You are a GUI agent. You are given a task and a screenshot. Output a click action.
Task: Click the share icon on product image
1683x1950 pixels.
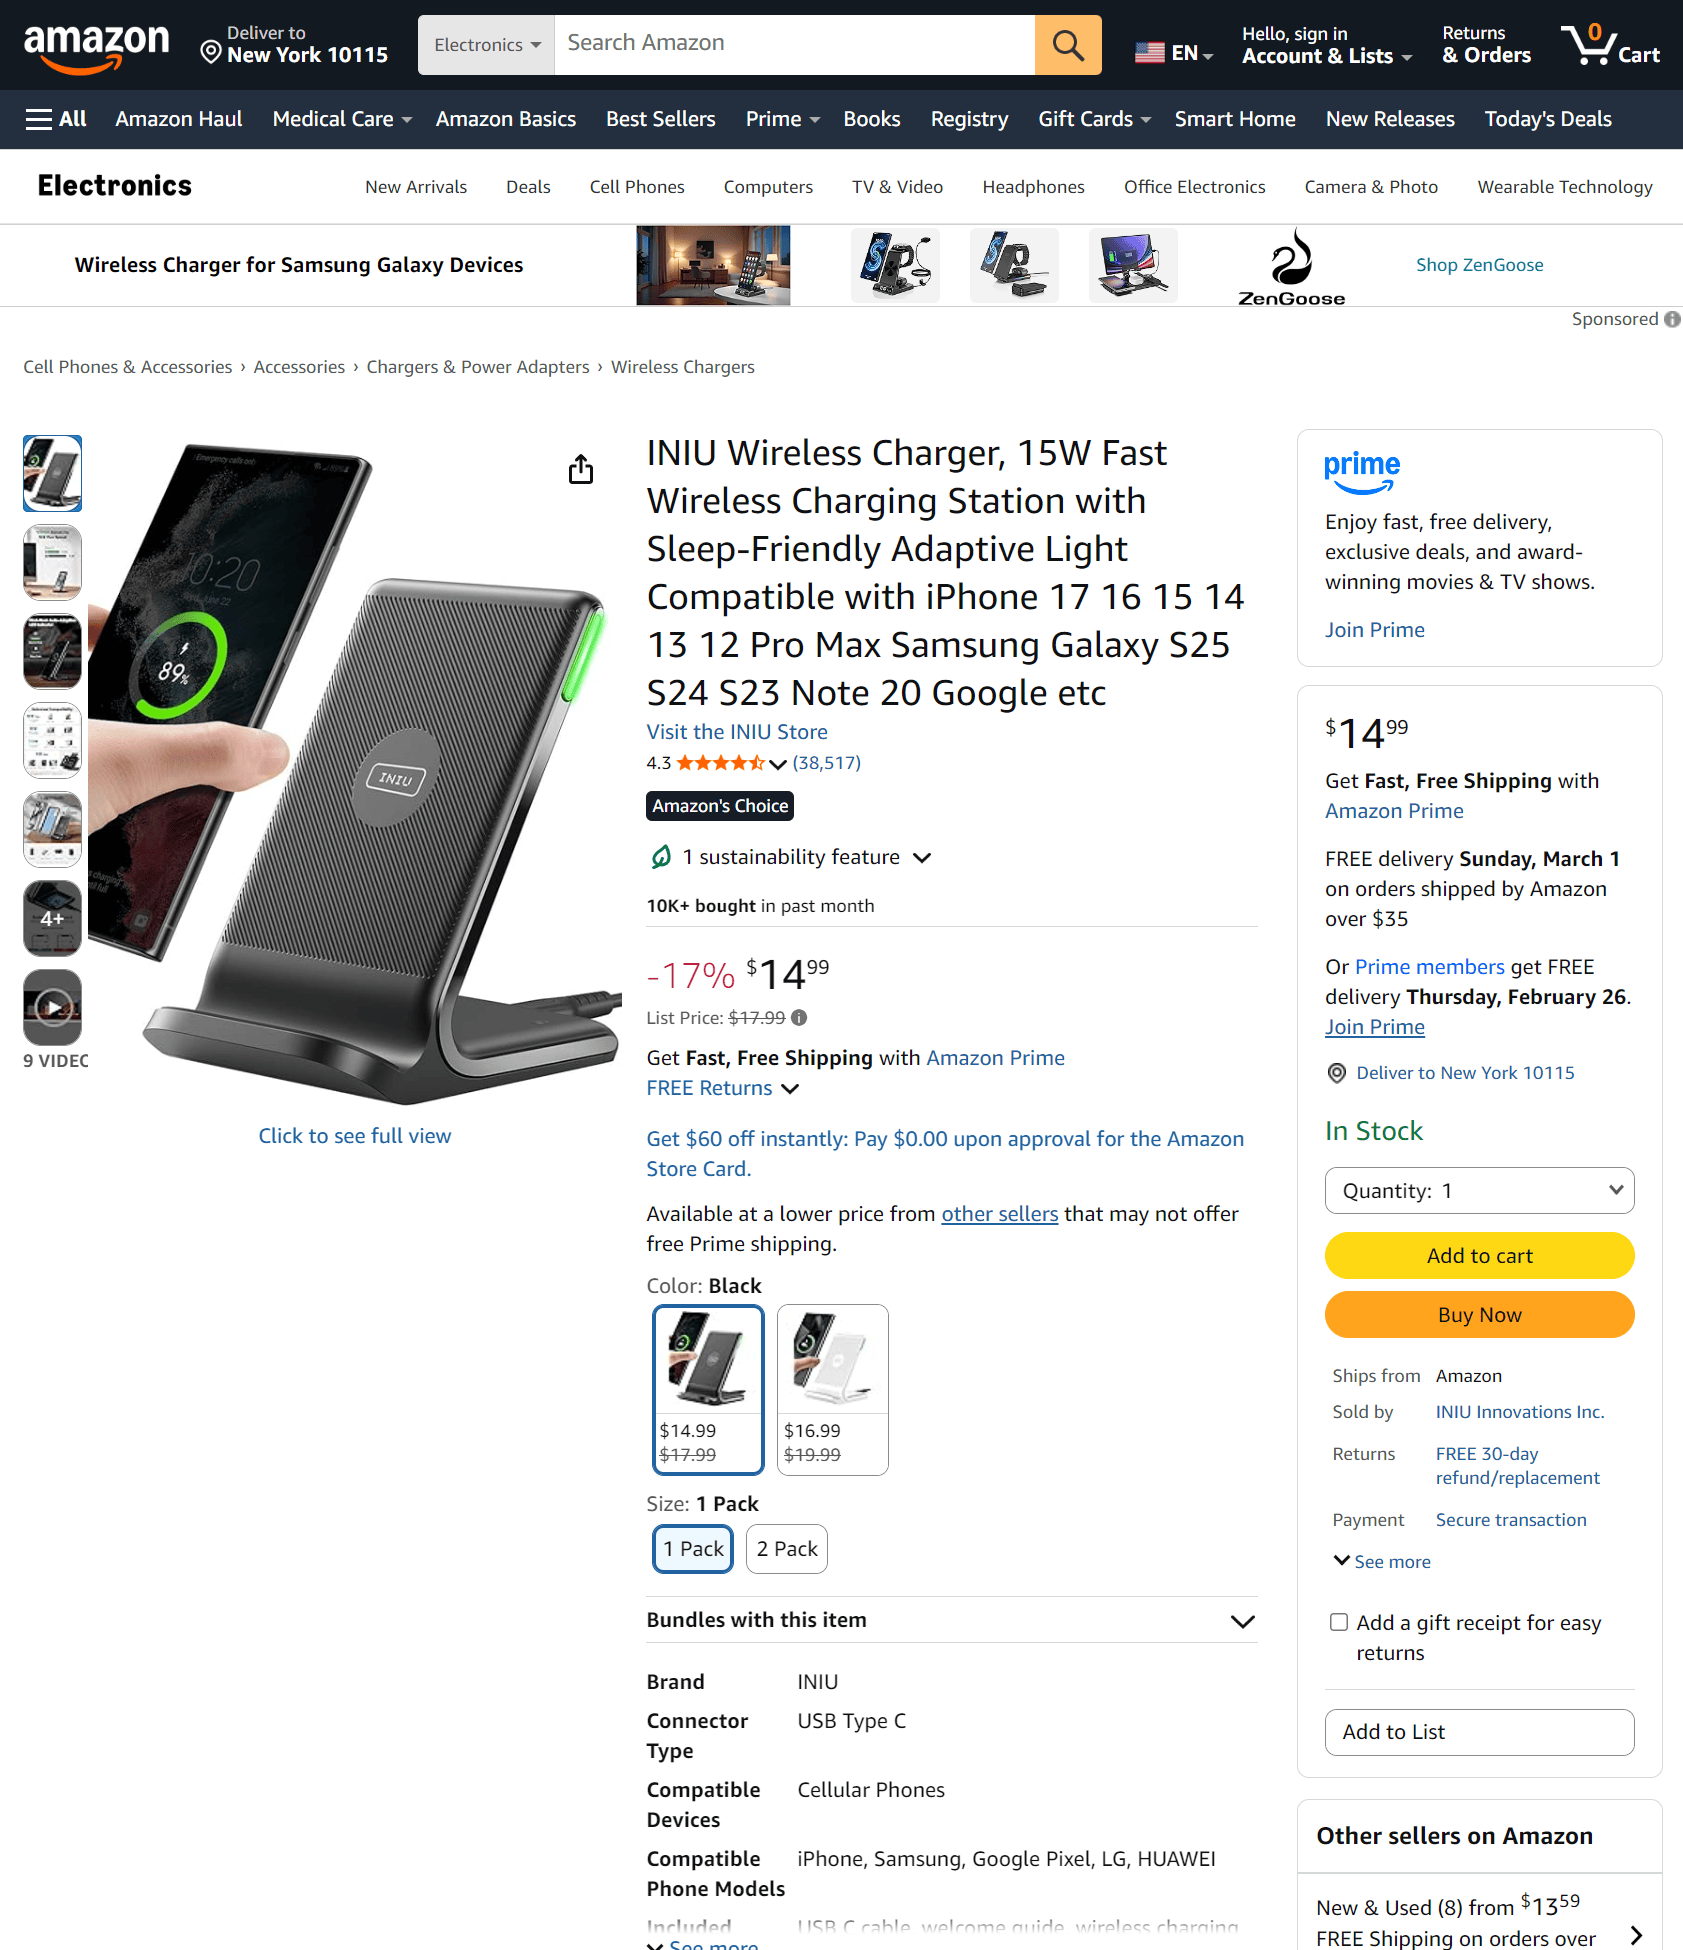581,469
